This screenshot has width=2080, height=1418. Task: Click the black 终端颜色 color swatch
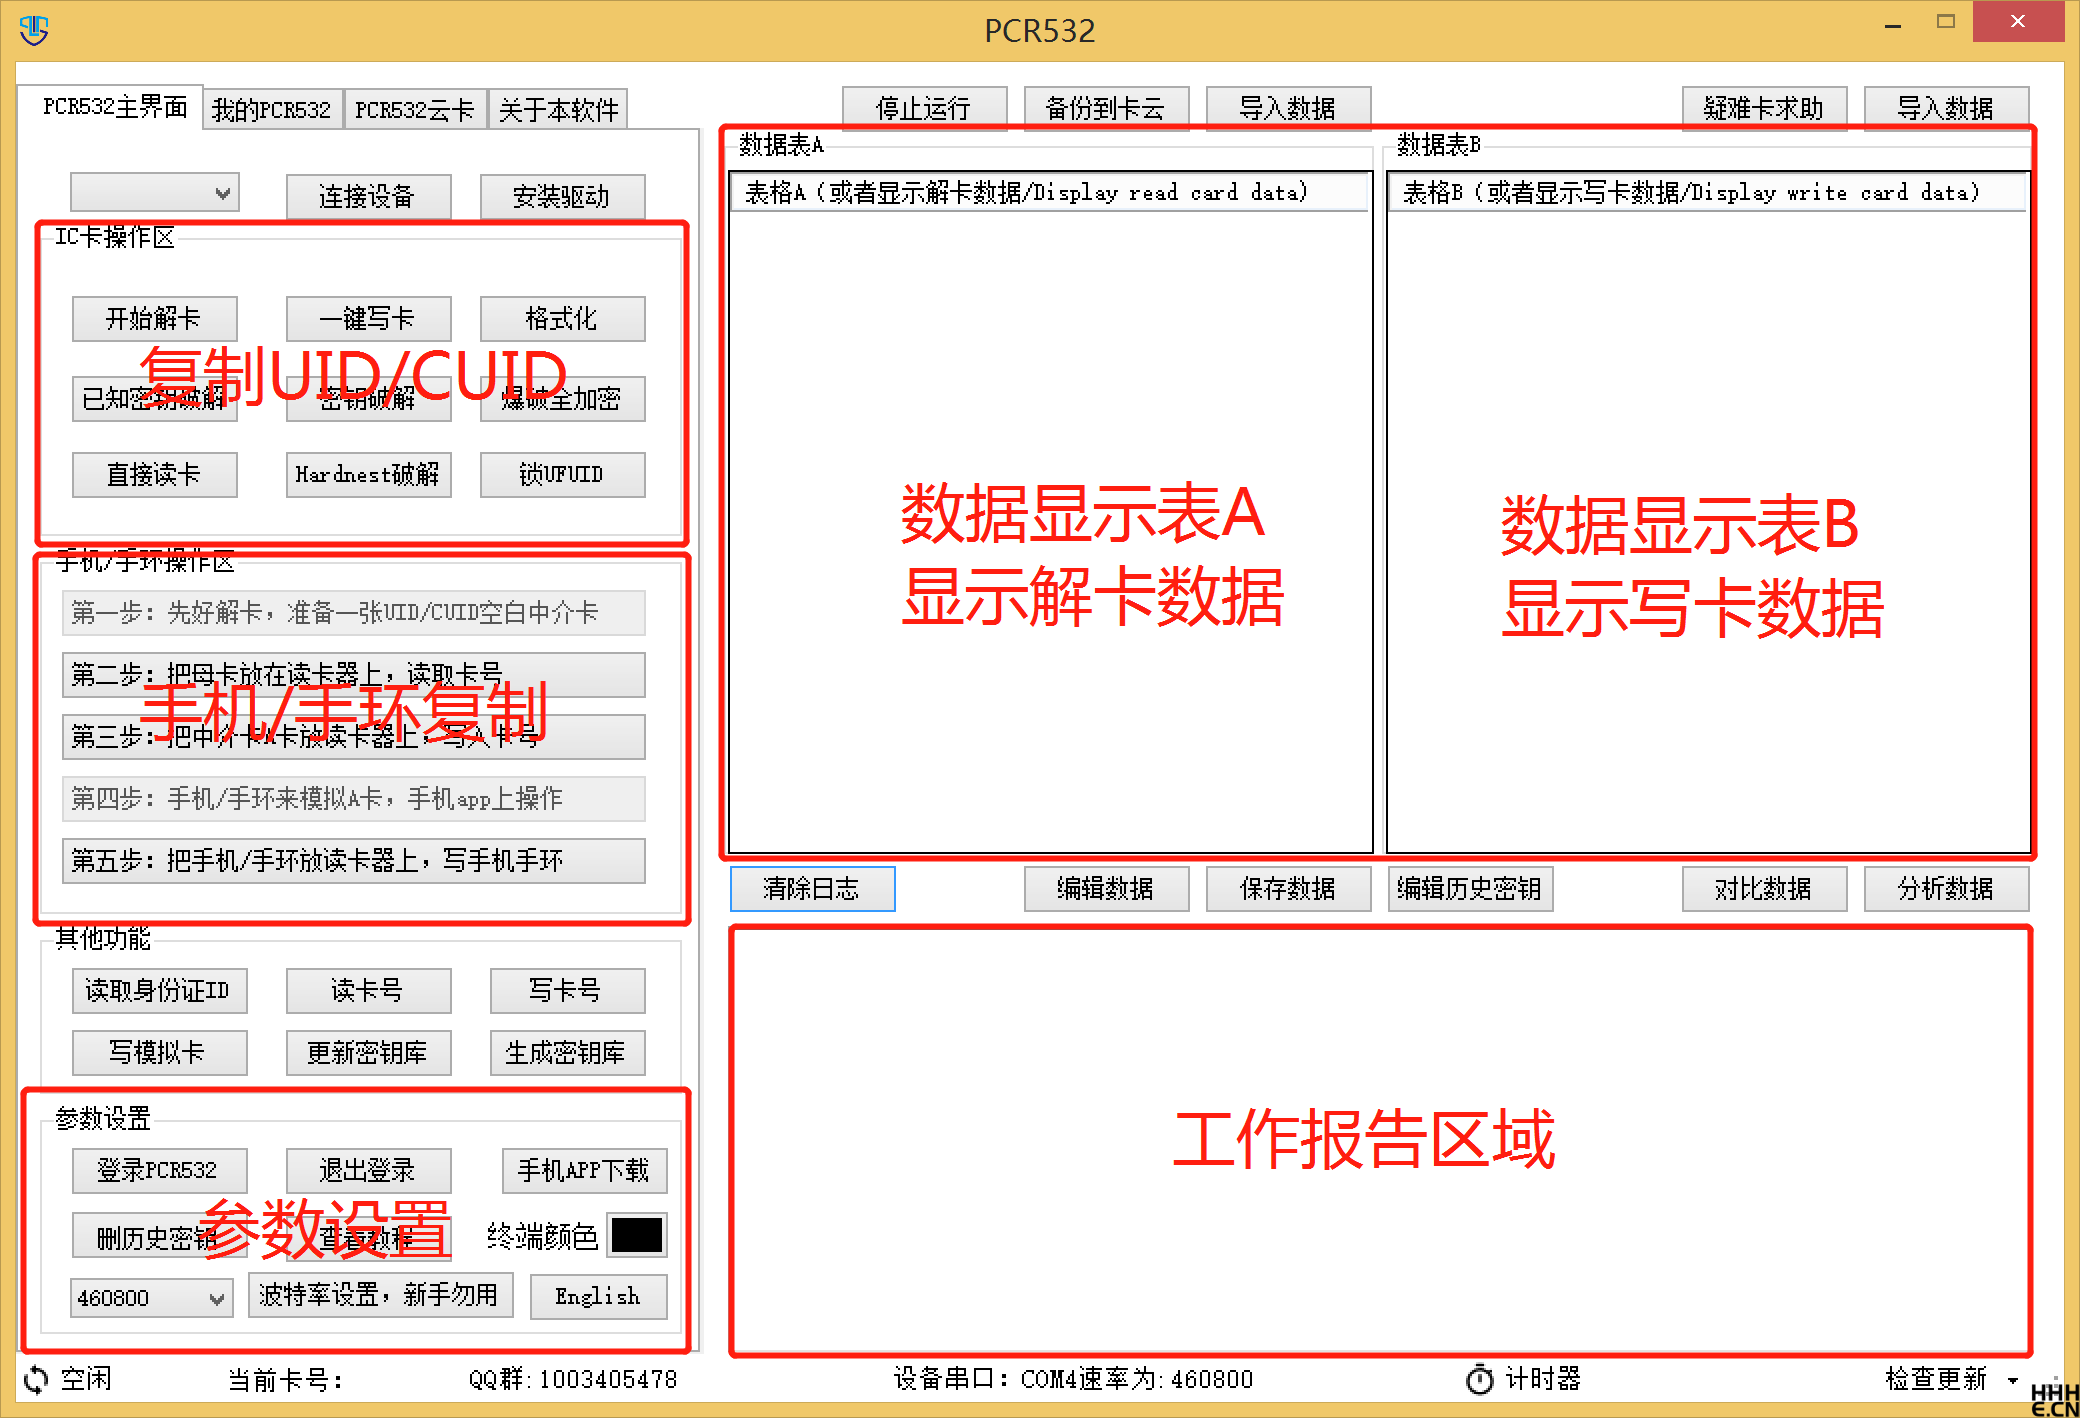point(637,1235)
